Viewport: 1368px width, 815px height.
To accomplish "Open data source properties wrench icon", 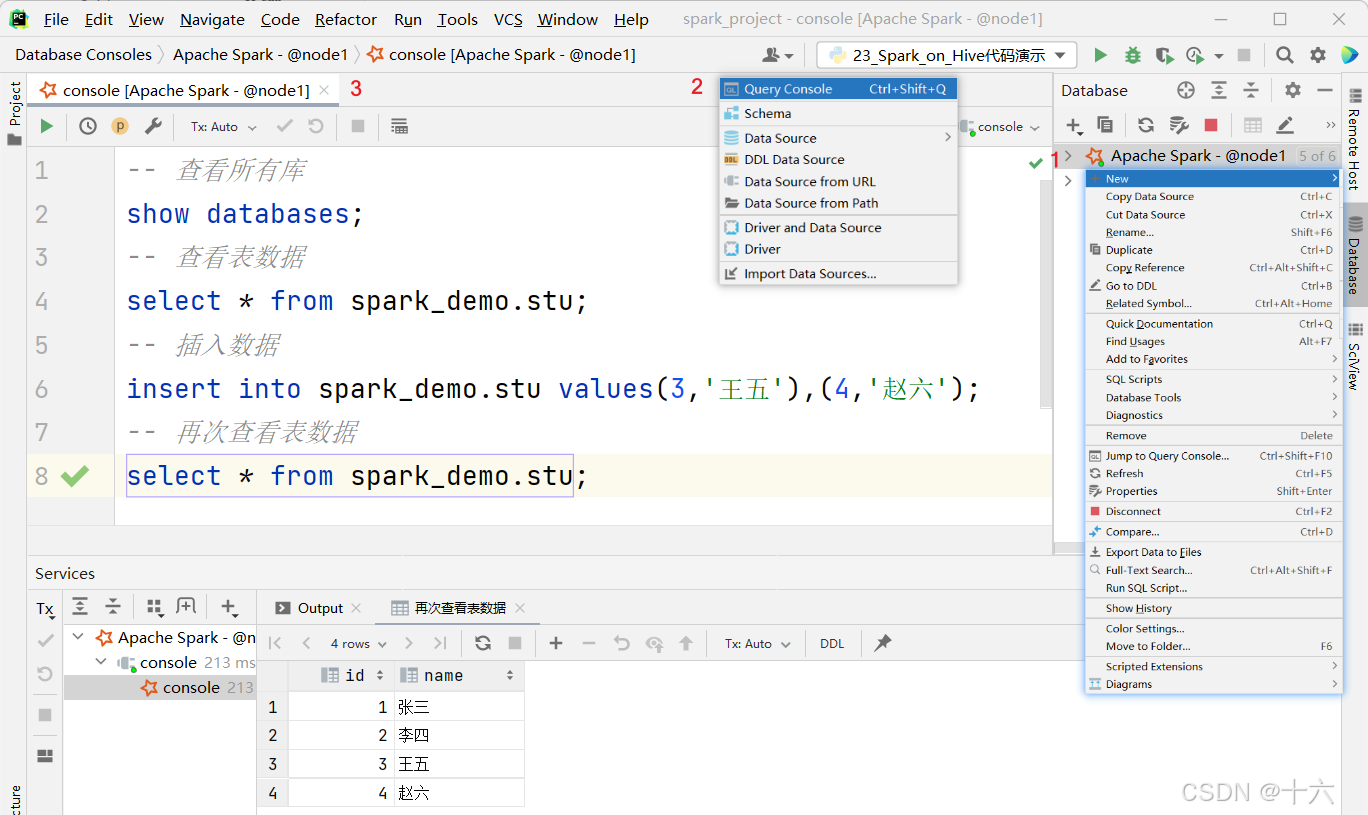I will click(x=1179, y=125).
